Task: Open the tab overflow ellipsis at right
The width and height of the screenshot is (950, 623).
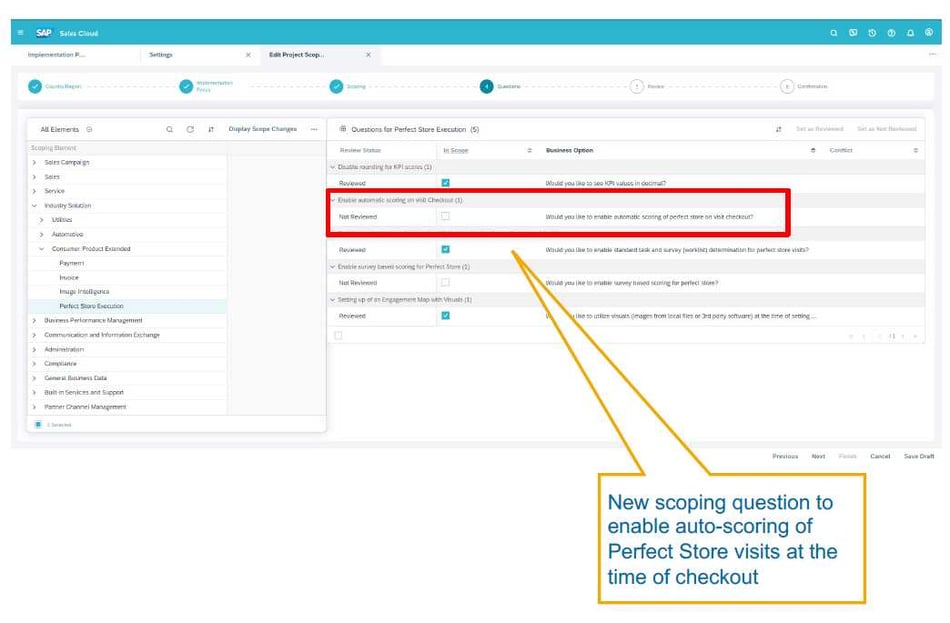Action: pyautogui.click(x=932, y=55)
